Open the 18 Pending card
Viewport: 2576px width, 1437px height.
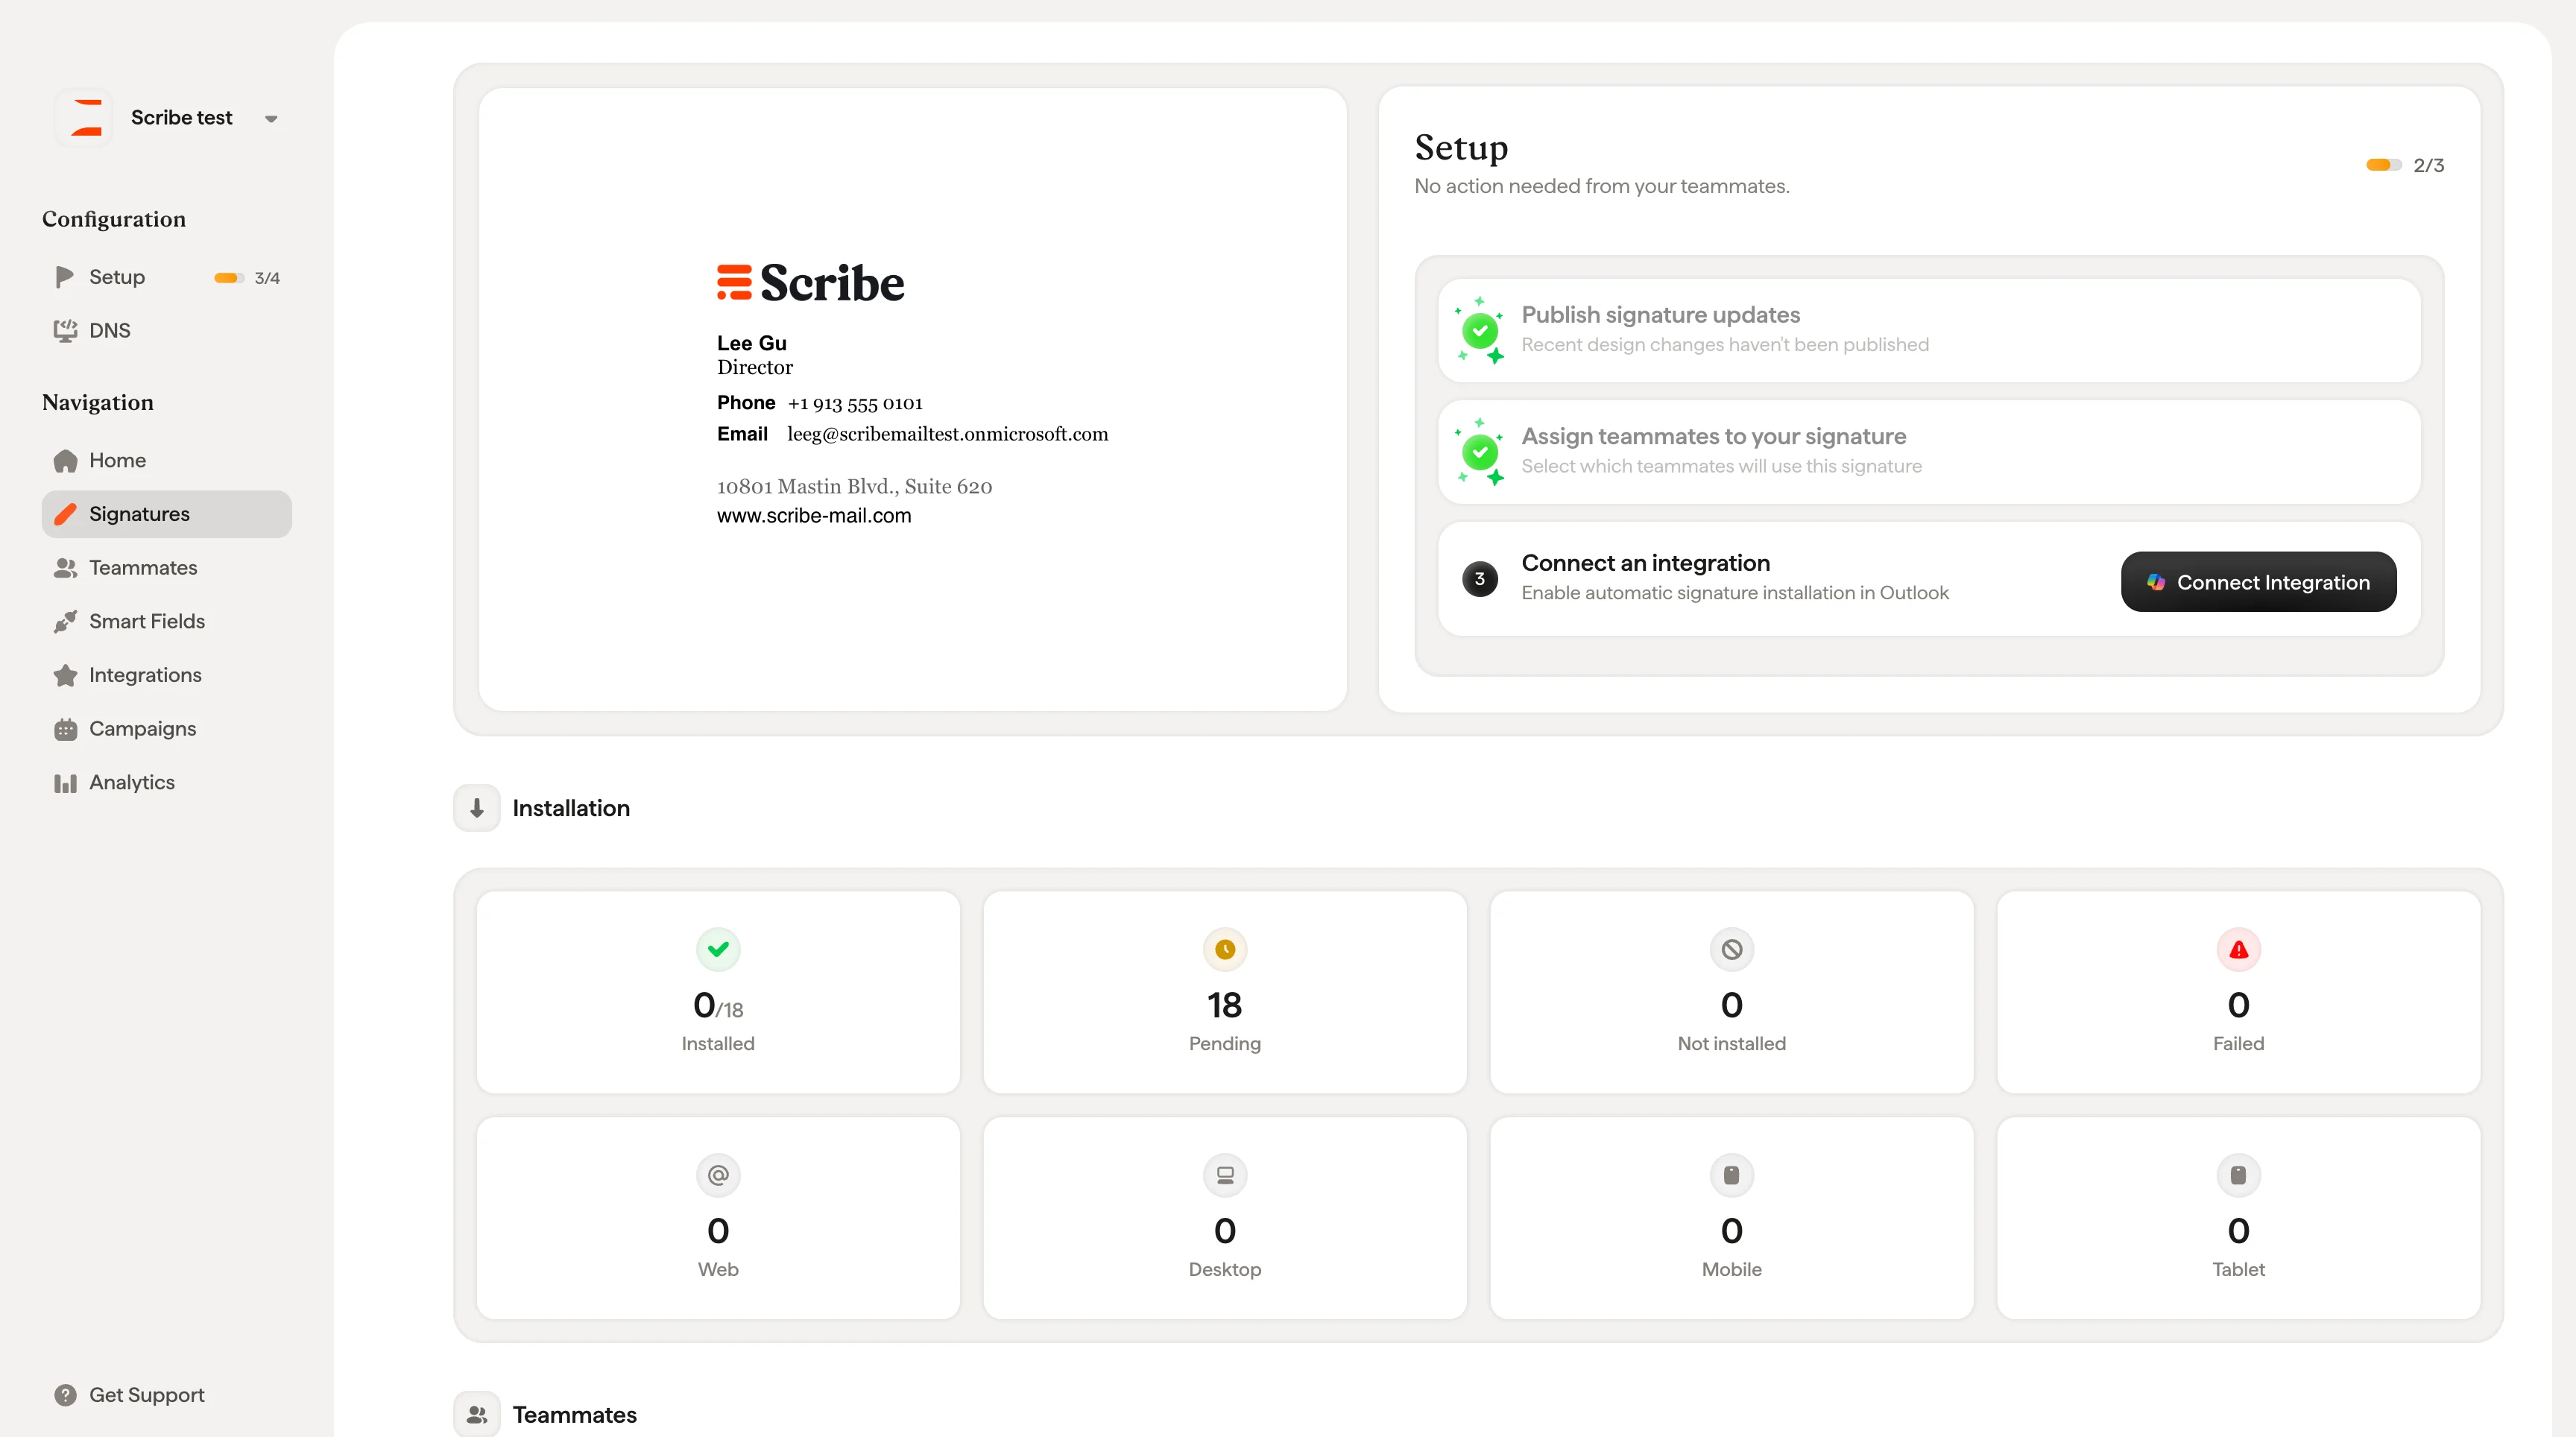coord(1224,993)
